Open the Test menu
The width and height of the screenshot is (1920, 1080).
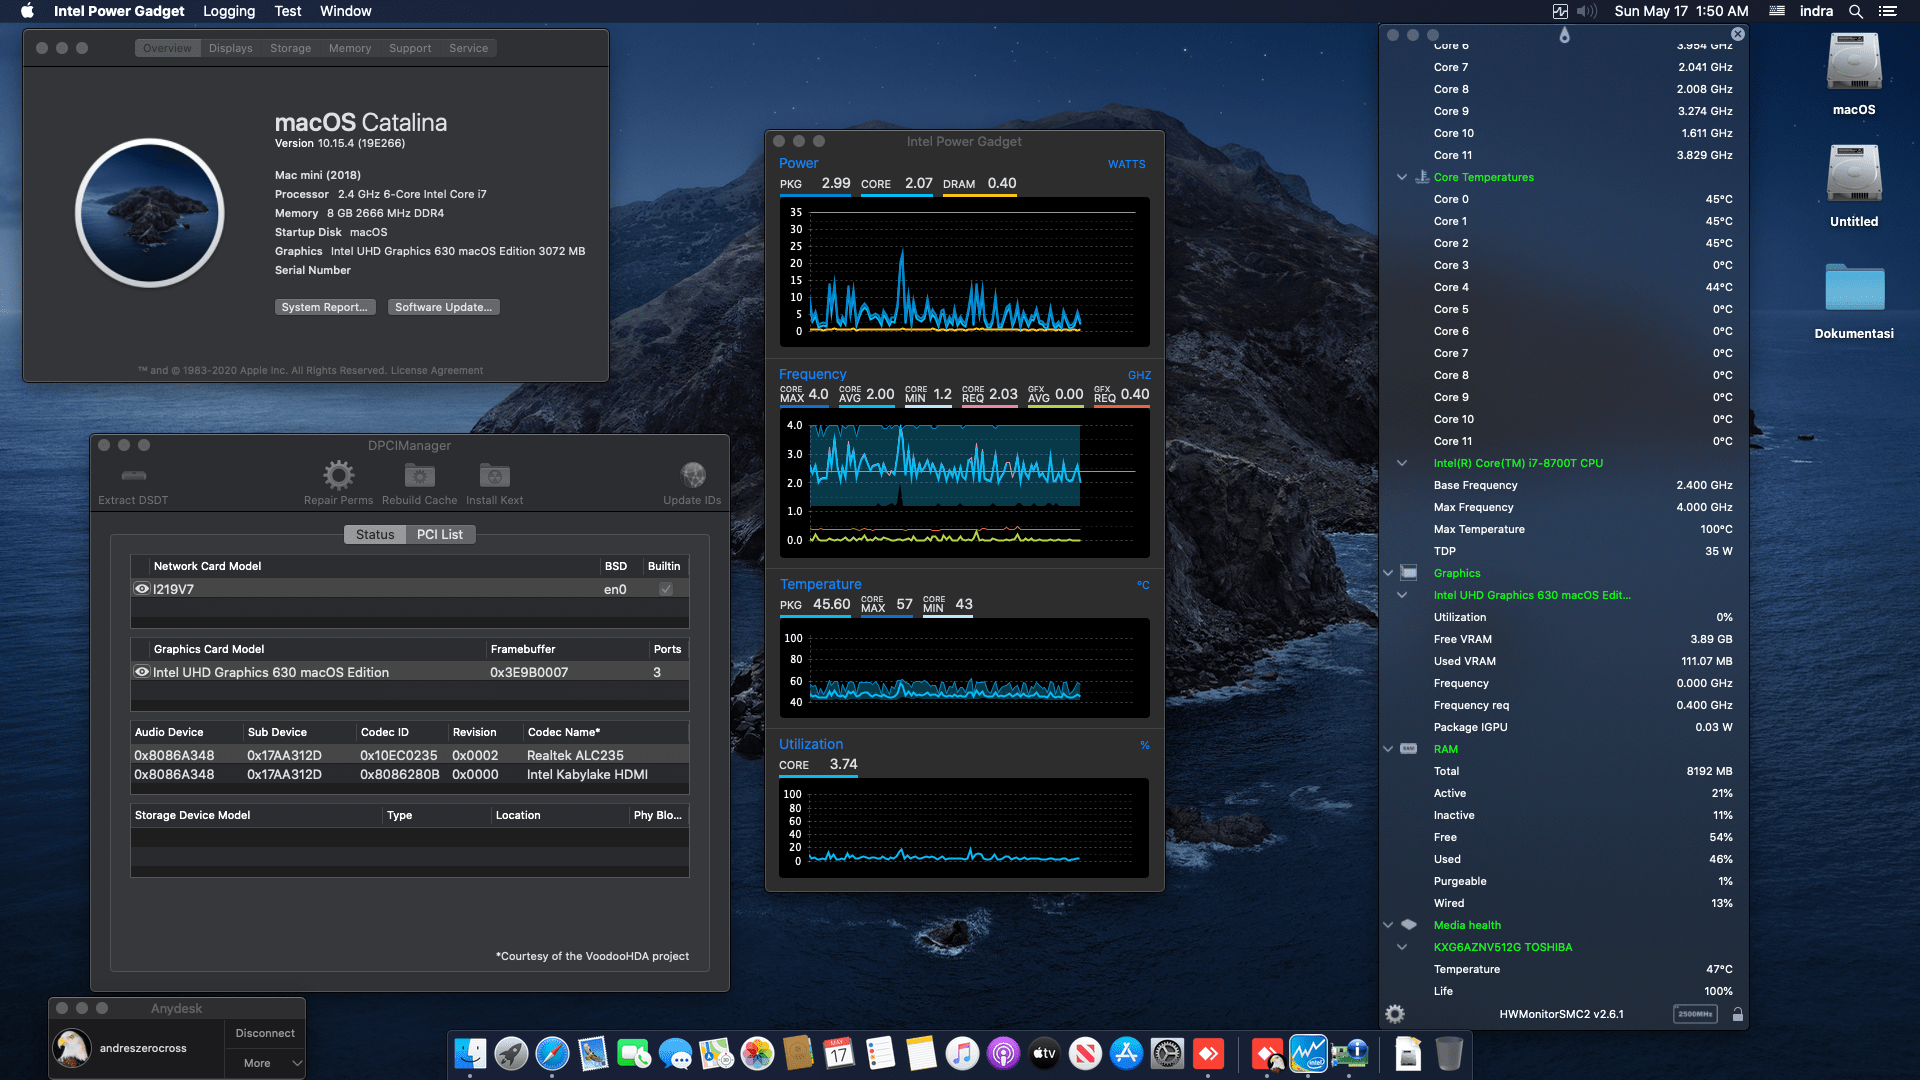[x=288, y=11]
